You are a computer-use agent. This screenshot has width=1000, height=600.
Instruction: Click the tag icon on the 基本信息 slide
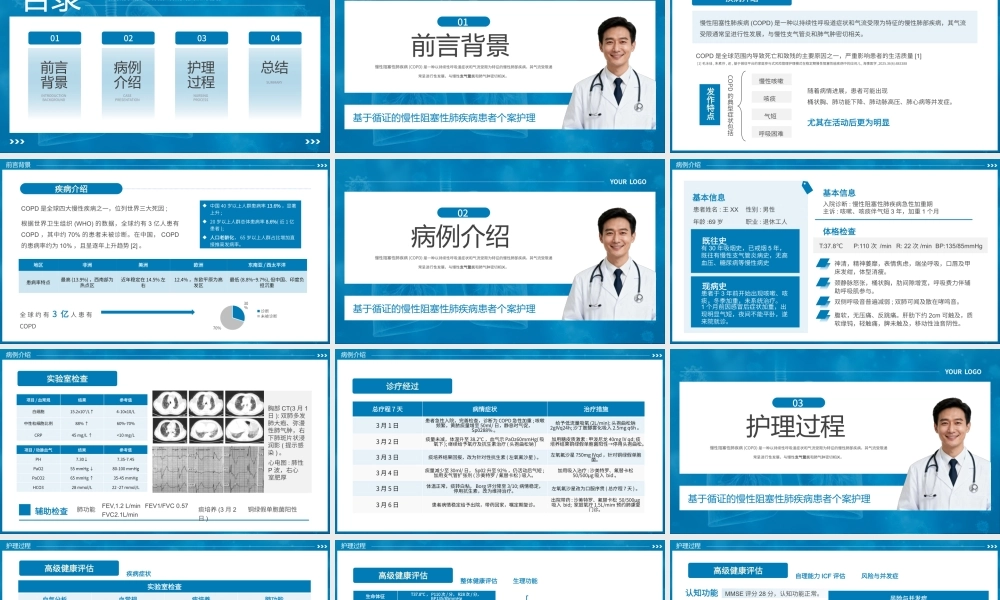(x=807, y=187)
